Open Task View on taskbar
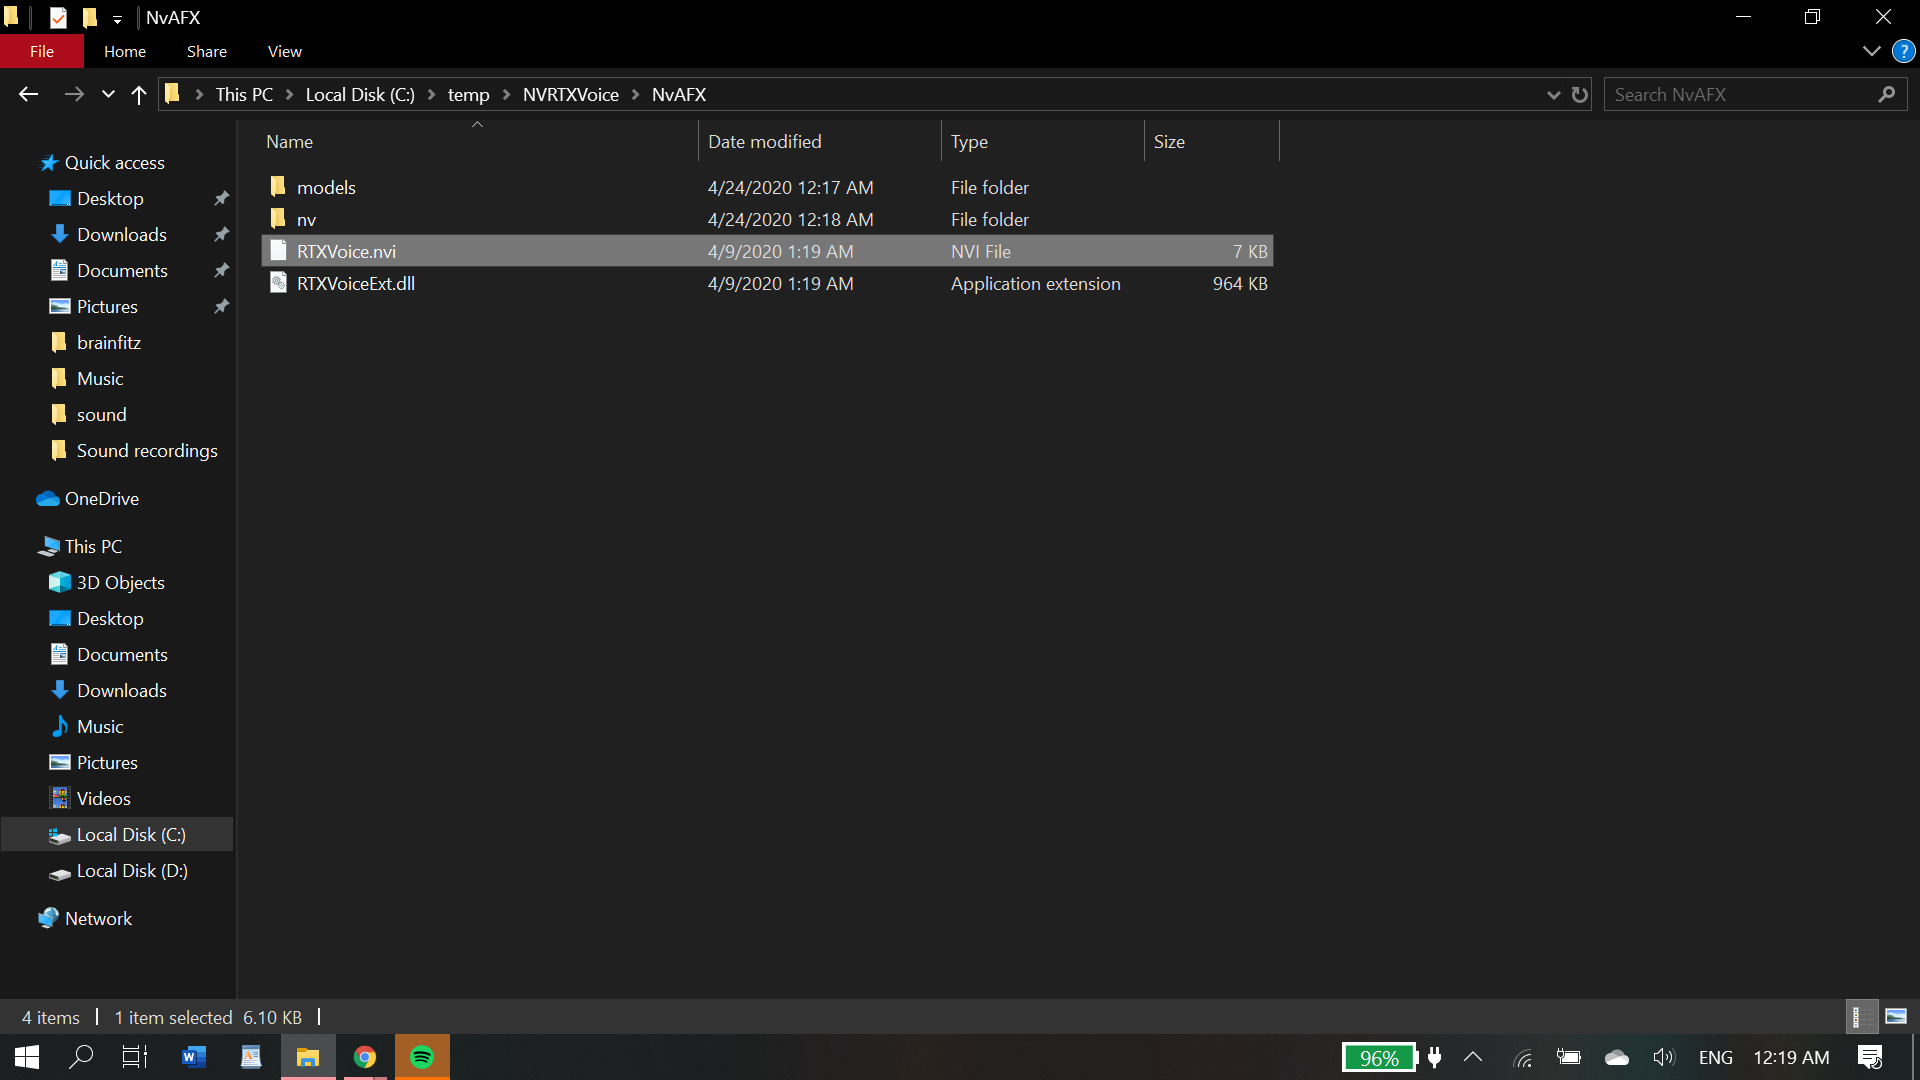Viewport: 1920px width, 1080px height. point(134,1057)
